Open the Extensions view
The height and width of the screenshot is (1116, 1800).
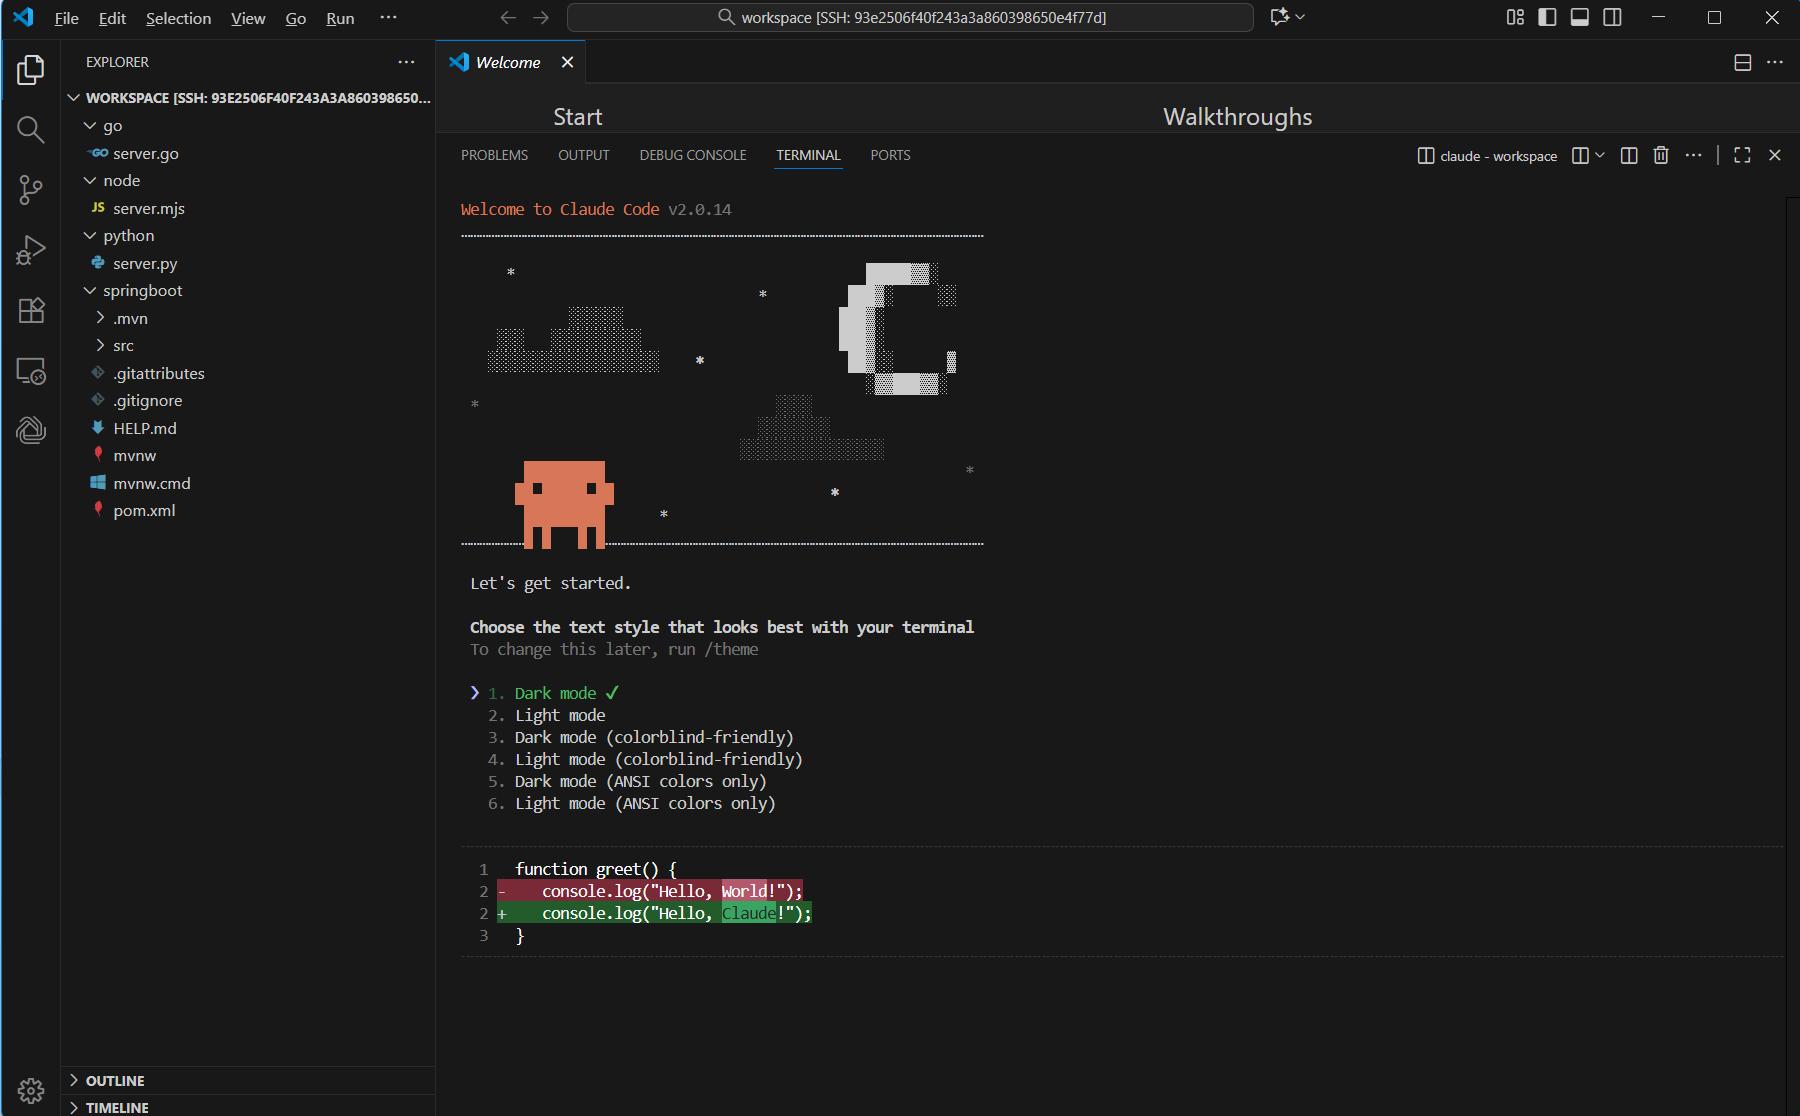(31, 310)
